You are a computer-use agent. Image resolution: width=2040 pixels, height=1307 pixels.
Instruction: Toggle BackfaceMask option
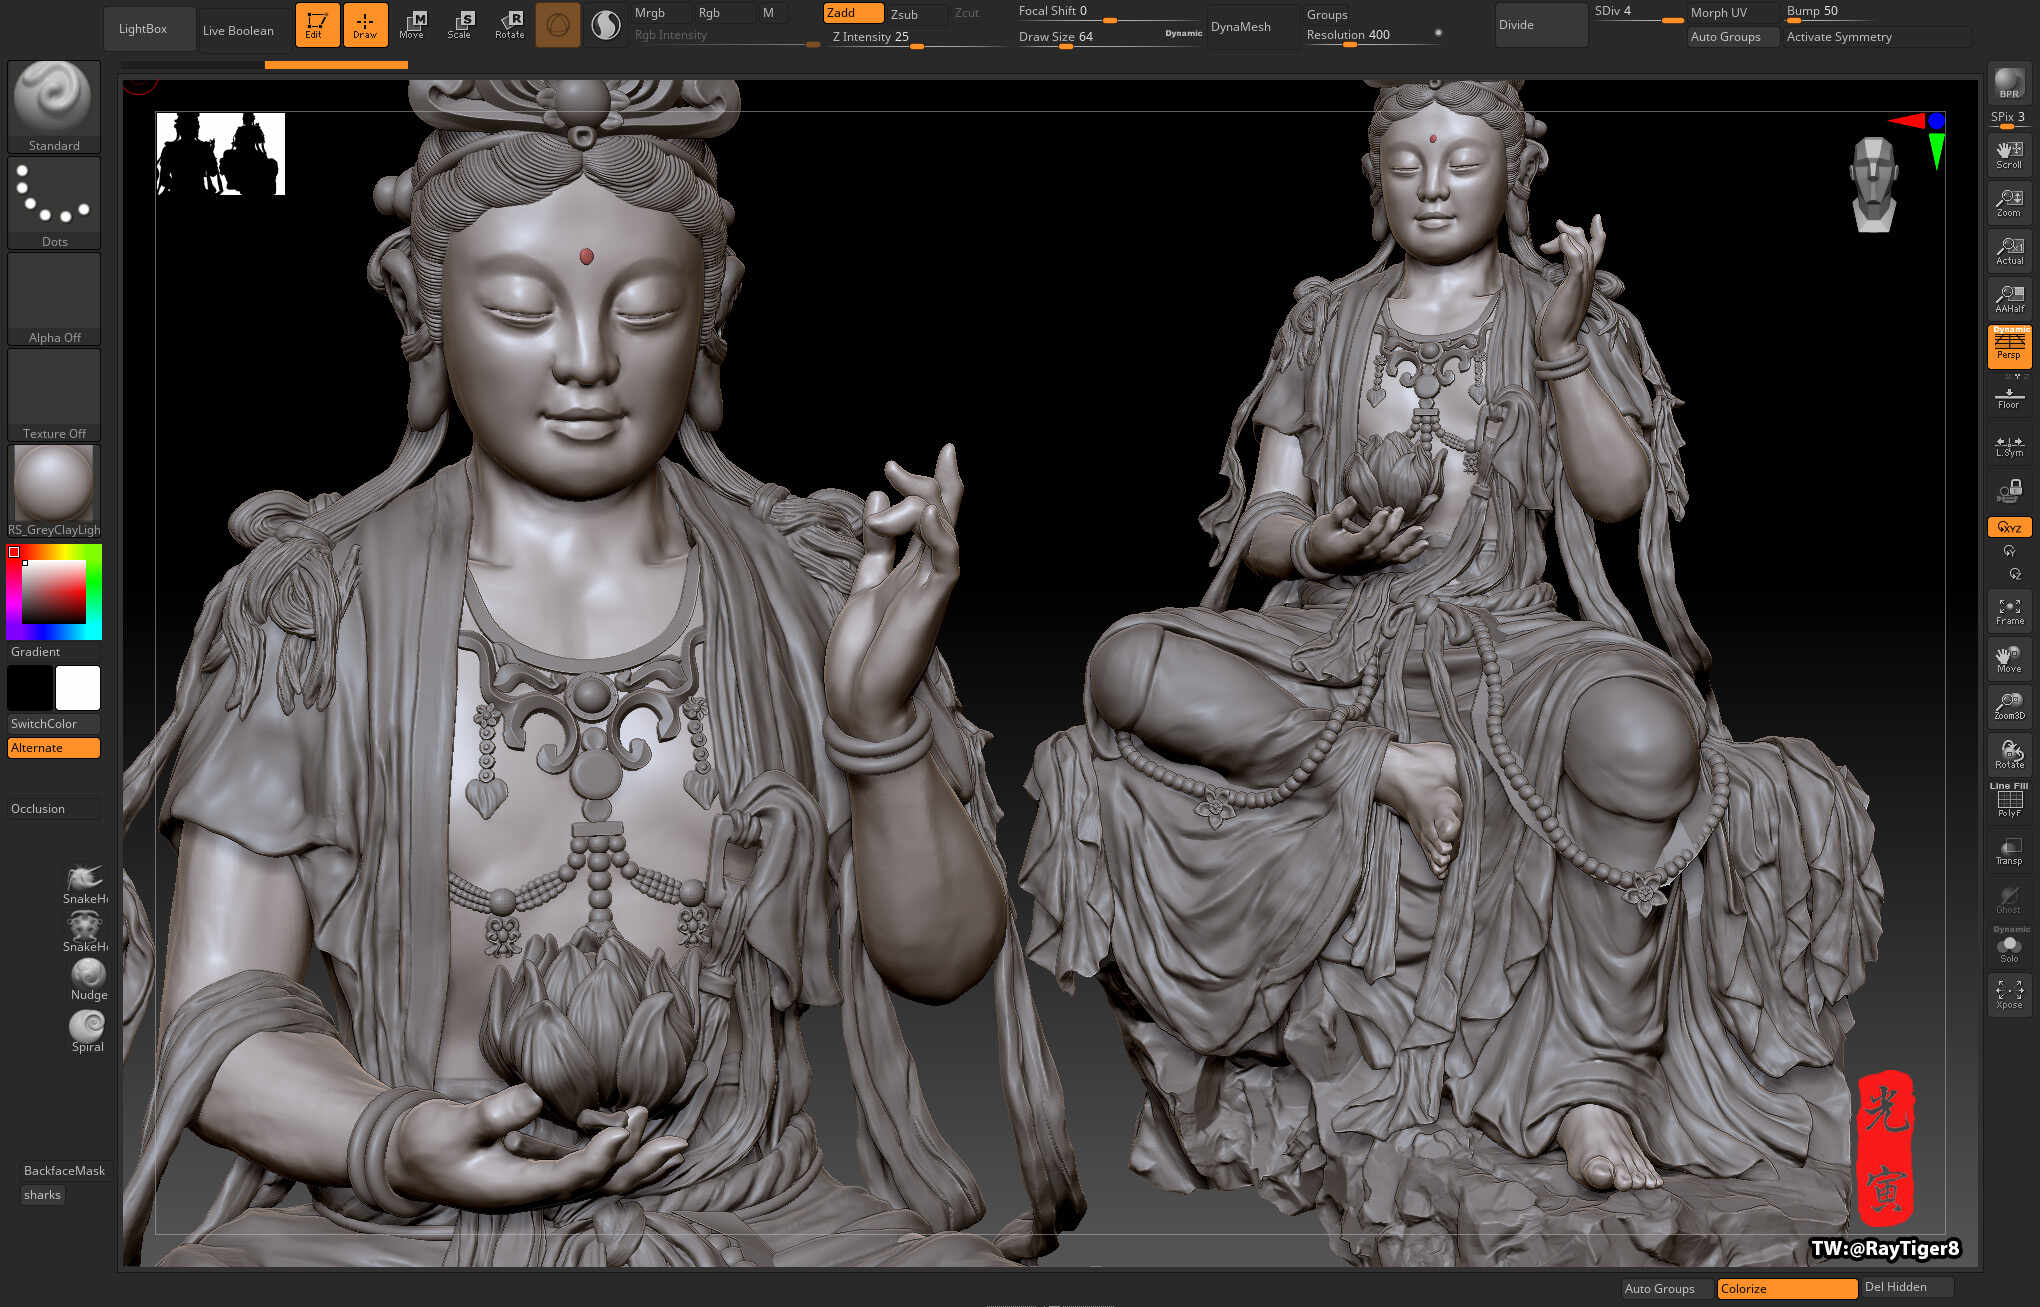(64, 1171)
